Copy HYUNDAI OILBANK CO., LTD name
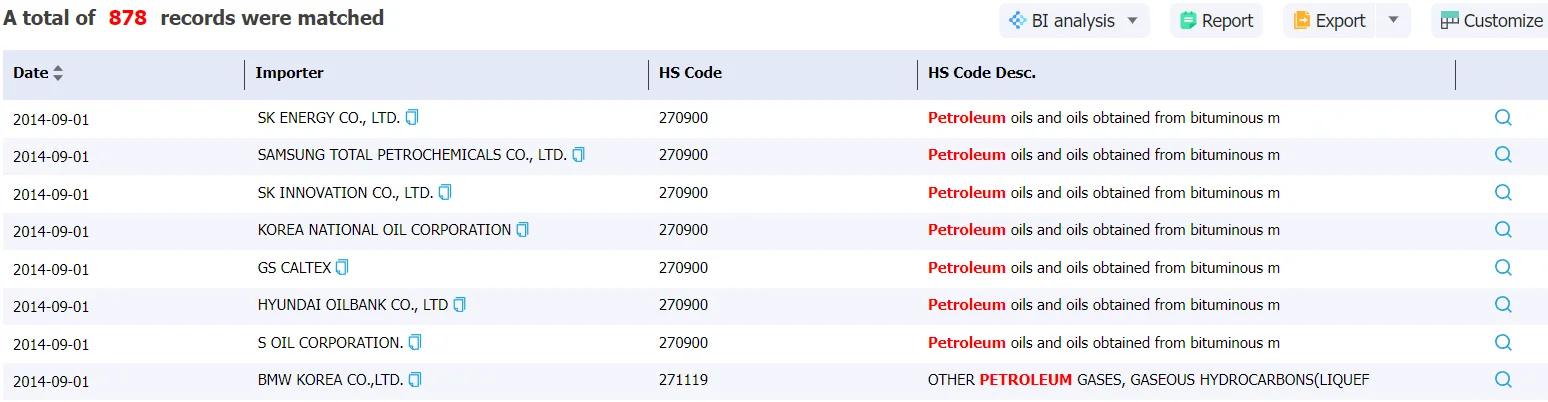 (x=459, y=305)
